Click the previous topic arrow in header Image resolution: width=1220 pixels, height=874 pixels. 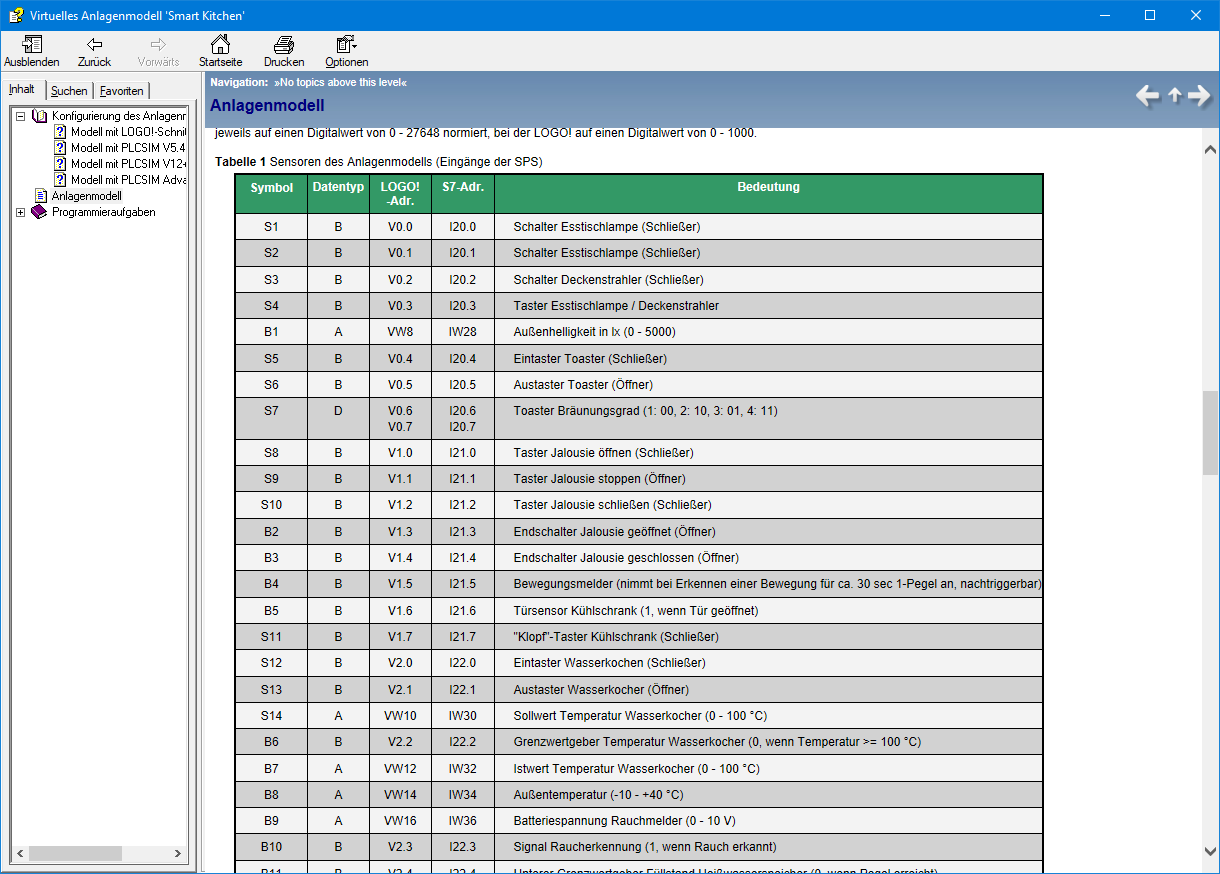click(x=1148, y=96)
